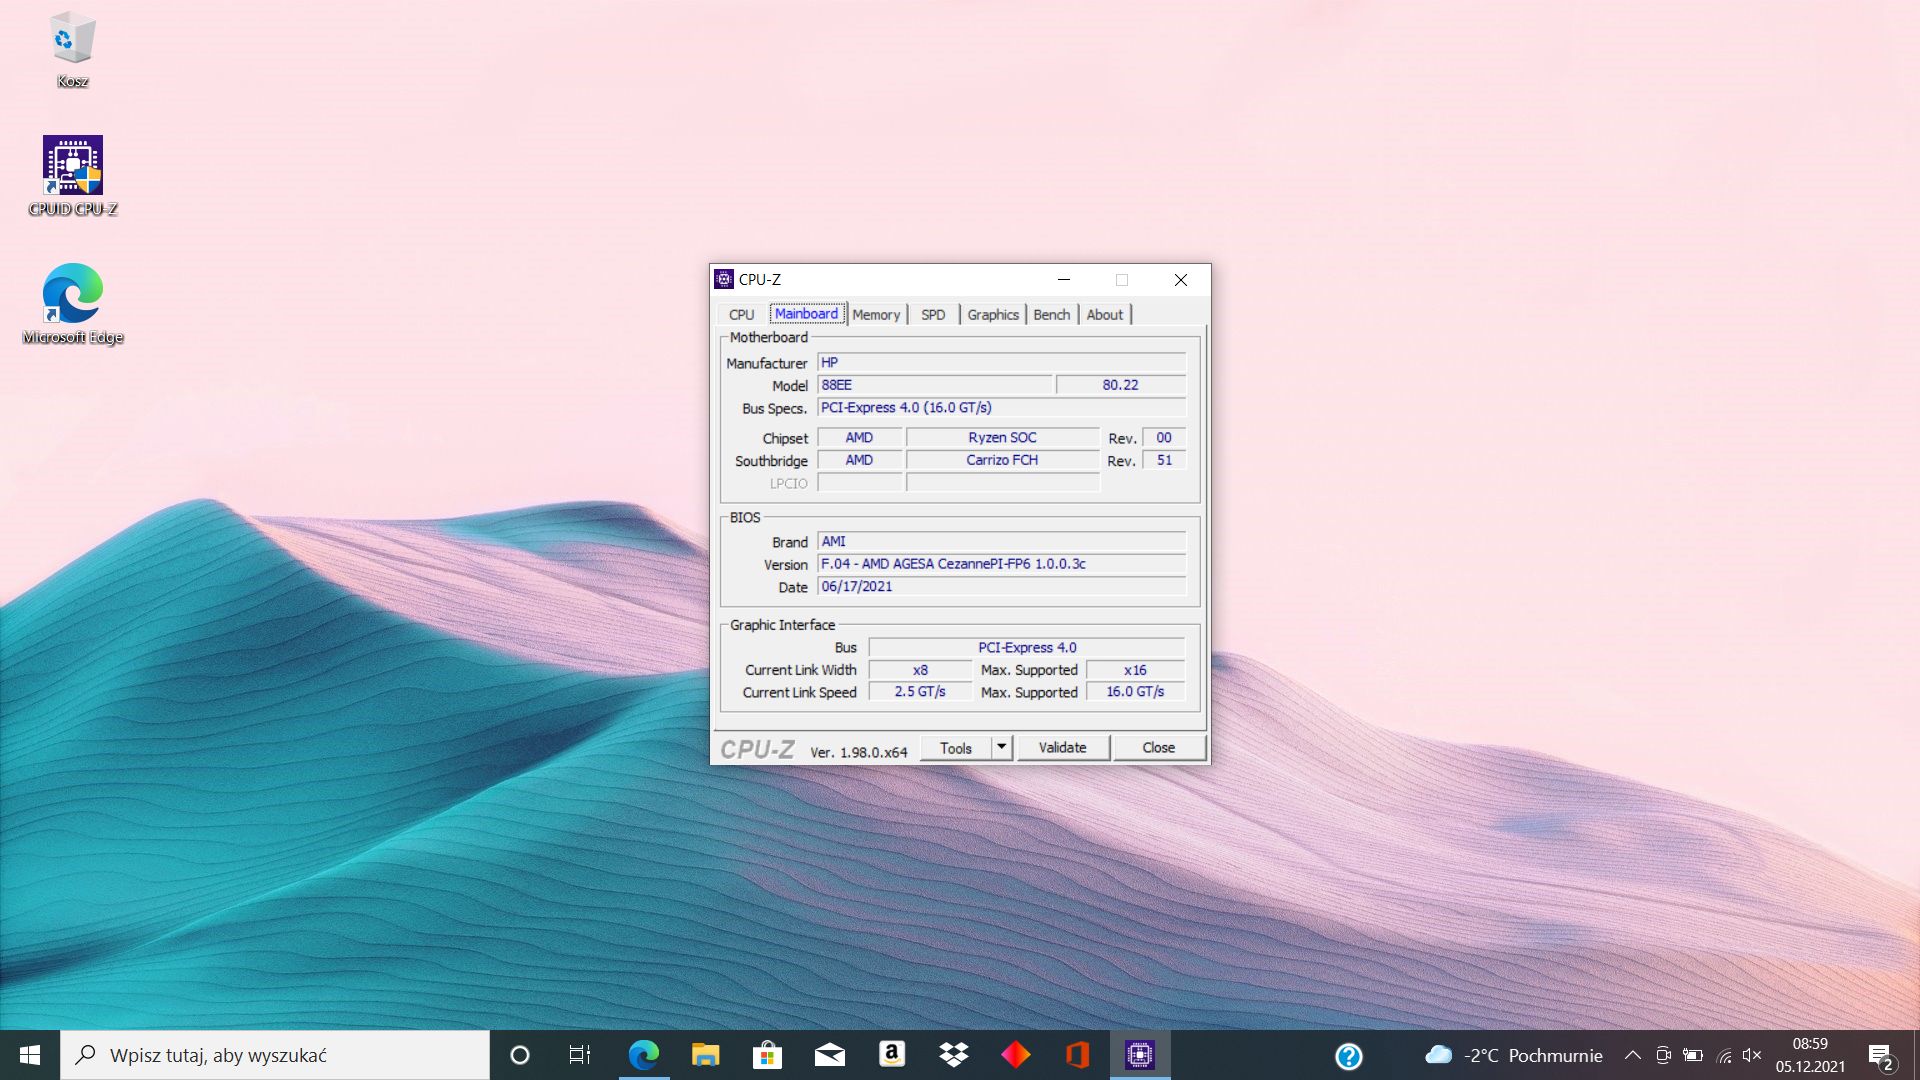Viewport: 1920px width, 1080px height.
Task: Open the taskbar clock and date
Action: pos(1810,1055)
